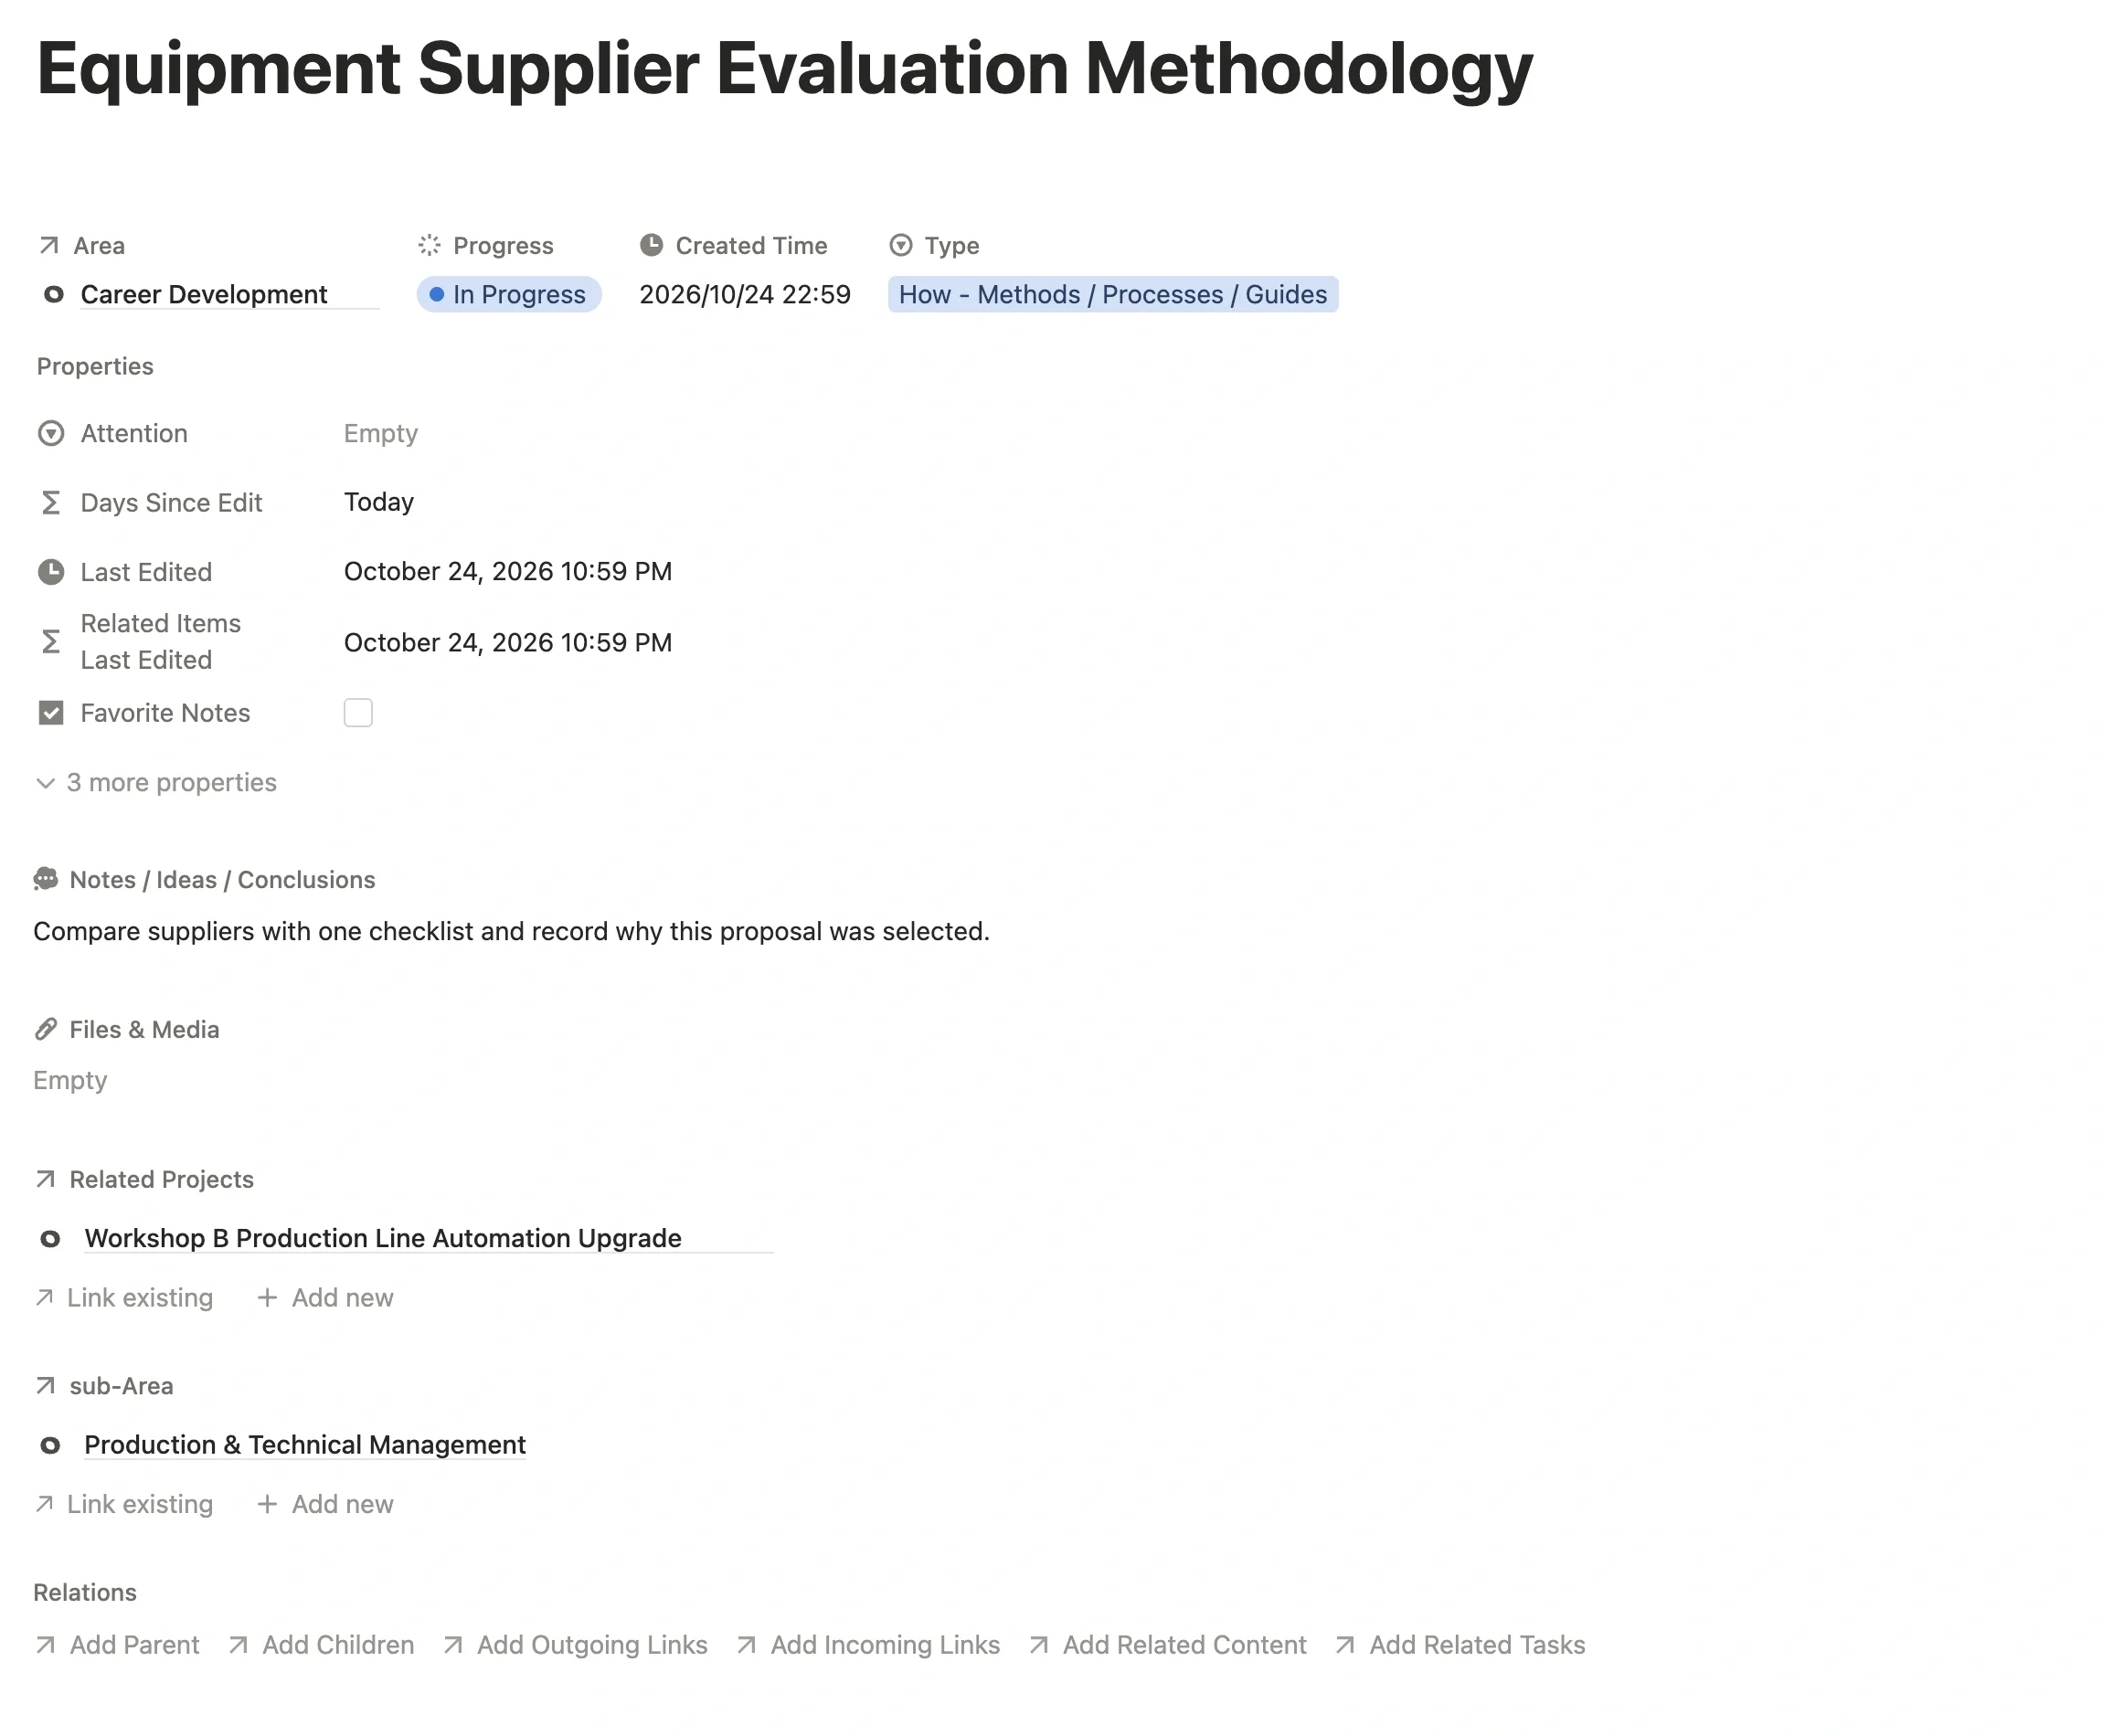This screenshot has width=2102, height=1736.
Task: Click the Created Time value 2026/10/24 22:59
Action: tap(745, 294)
